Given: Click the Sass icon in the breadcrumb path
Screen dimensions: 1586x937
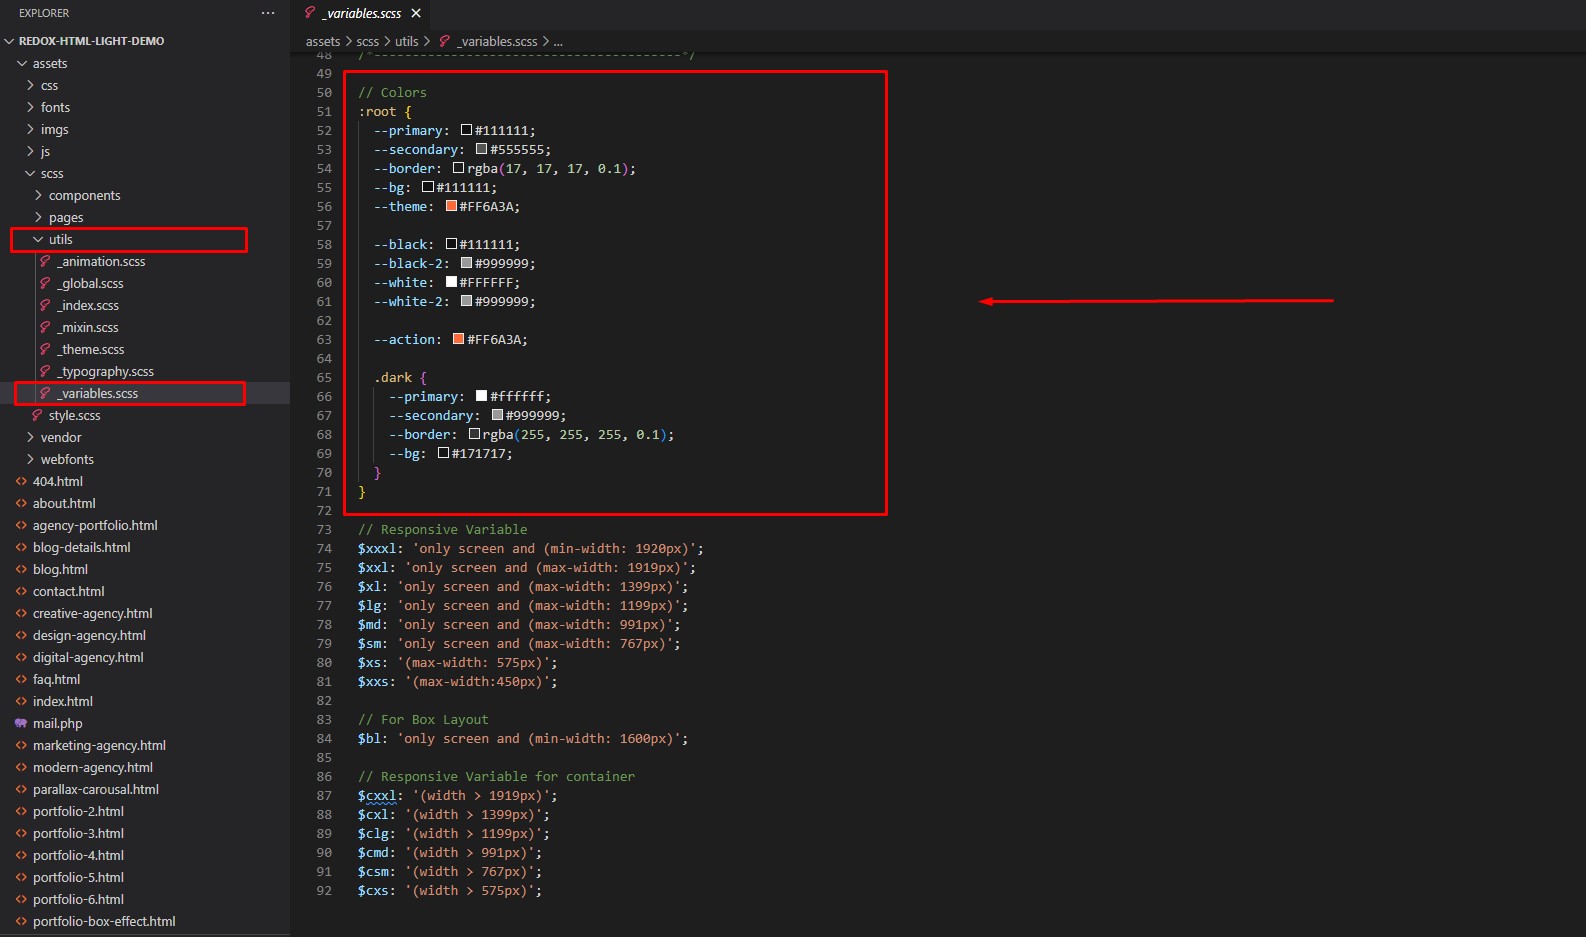Looking at the screenshot, I should [x=444, y=41].
